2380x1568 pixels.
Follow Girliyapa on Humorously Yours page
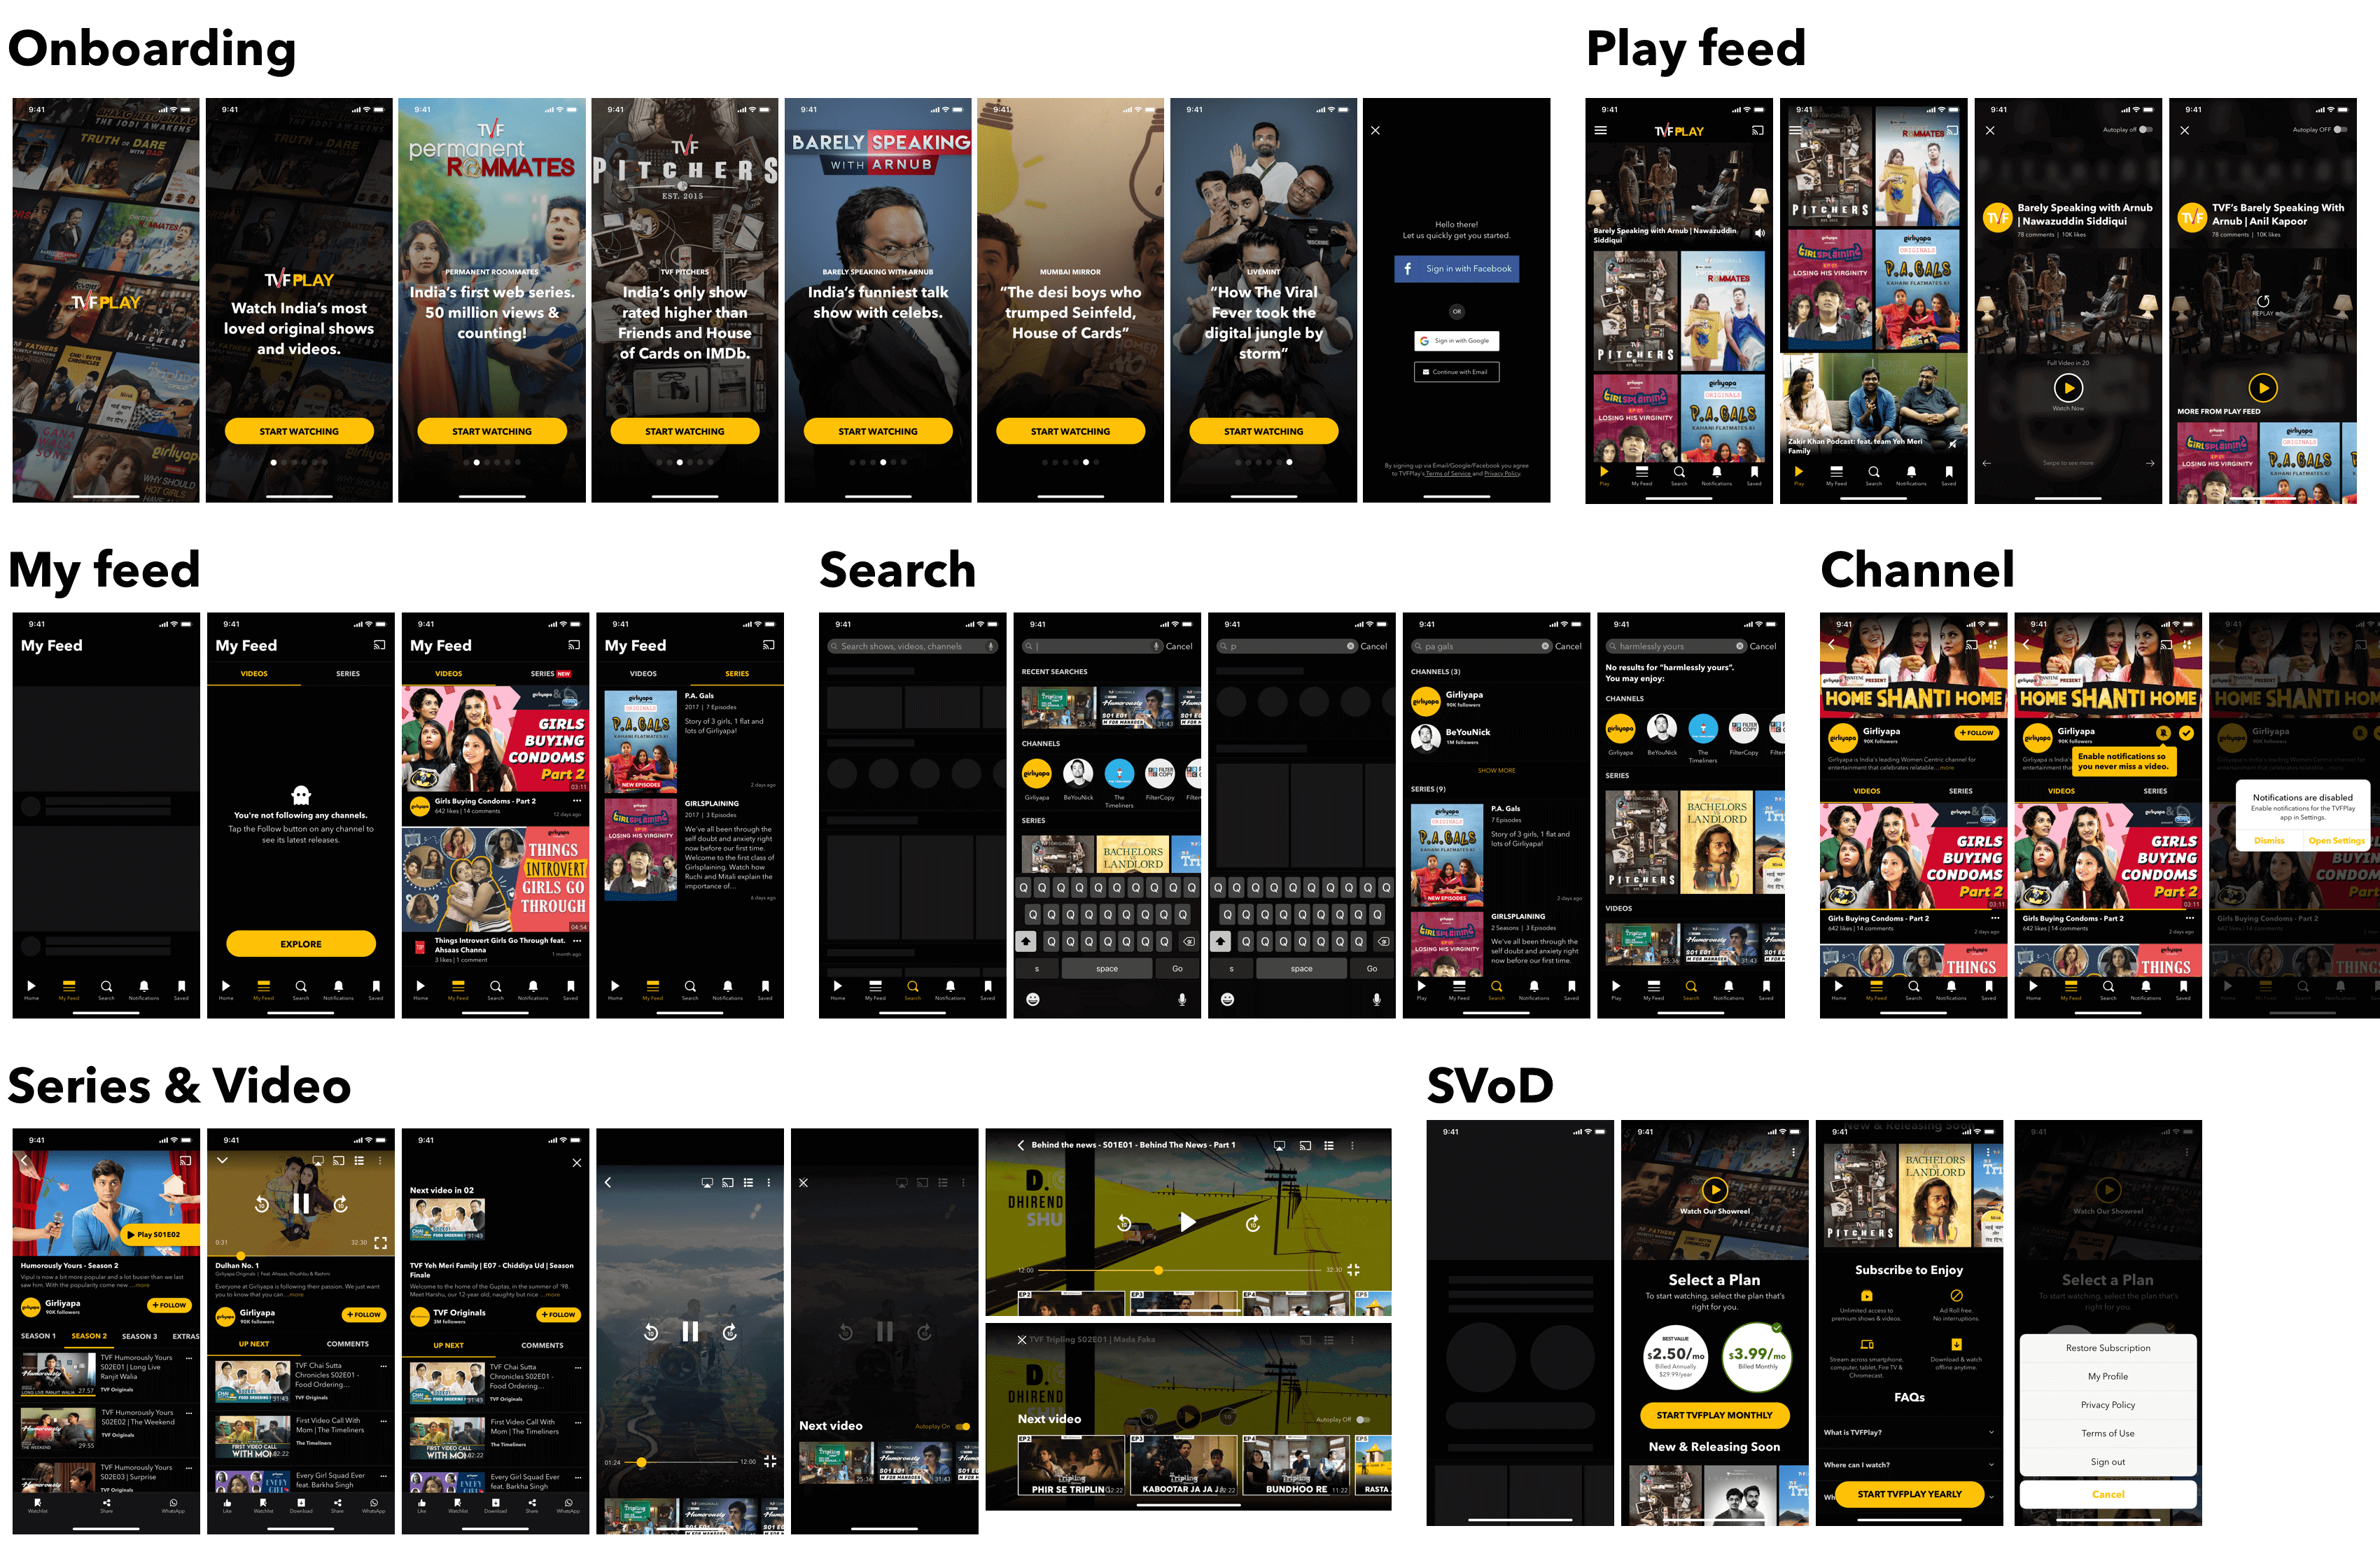coord(169,1305)
